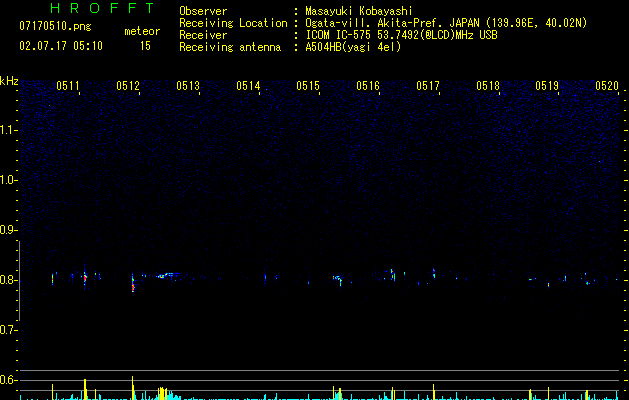Click the observer name Masayuki Kobayashi

click(359, 11)
